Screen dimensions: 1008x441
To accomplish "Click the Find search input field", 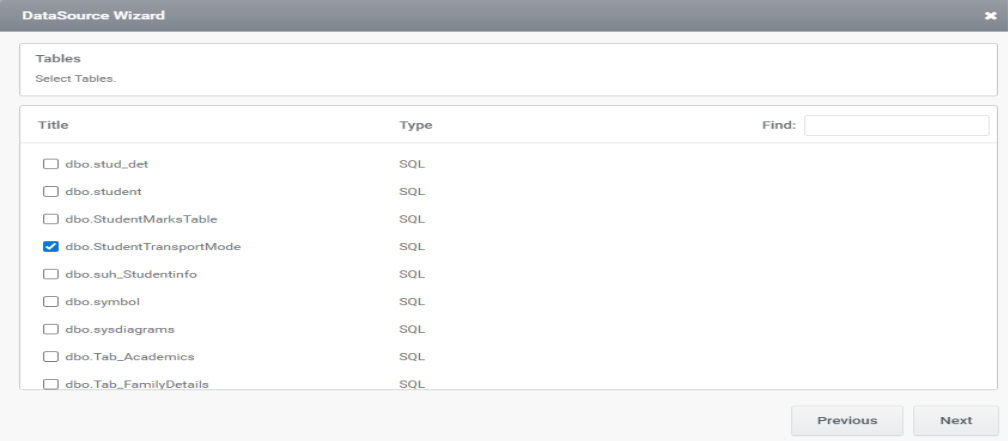I will (x=896, y=125).
